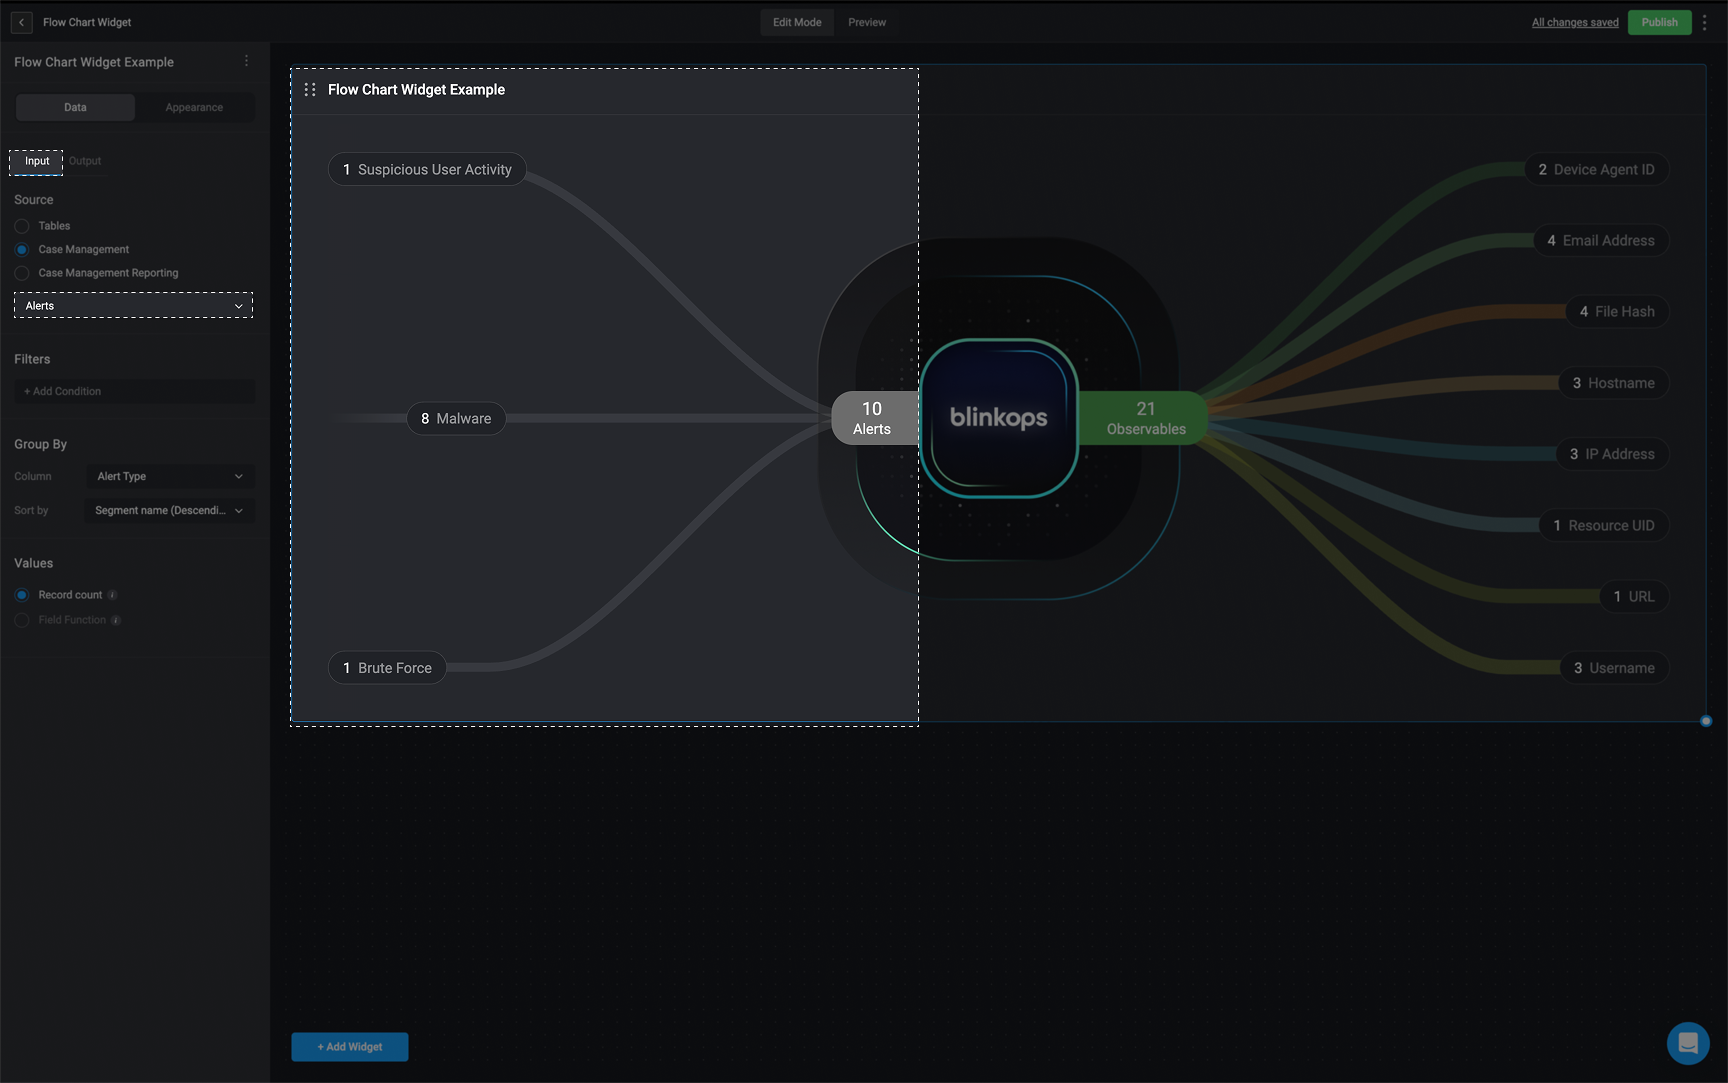Click the Publish button
The height and width of the screenshot is (1083, 1728).
1660,22
